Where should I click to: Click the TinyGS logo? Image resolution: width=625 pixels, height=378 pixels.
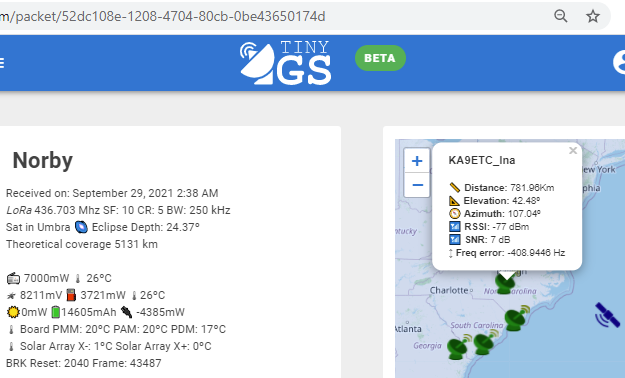coord(285,63)
